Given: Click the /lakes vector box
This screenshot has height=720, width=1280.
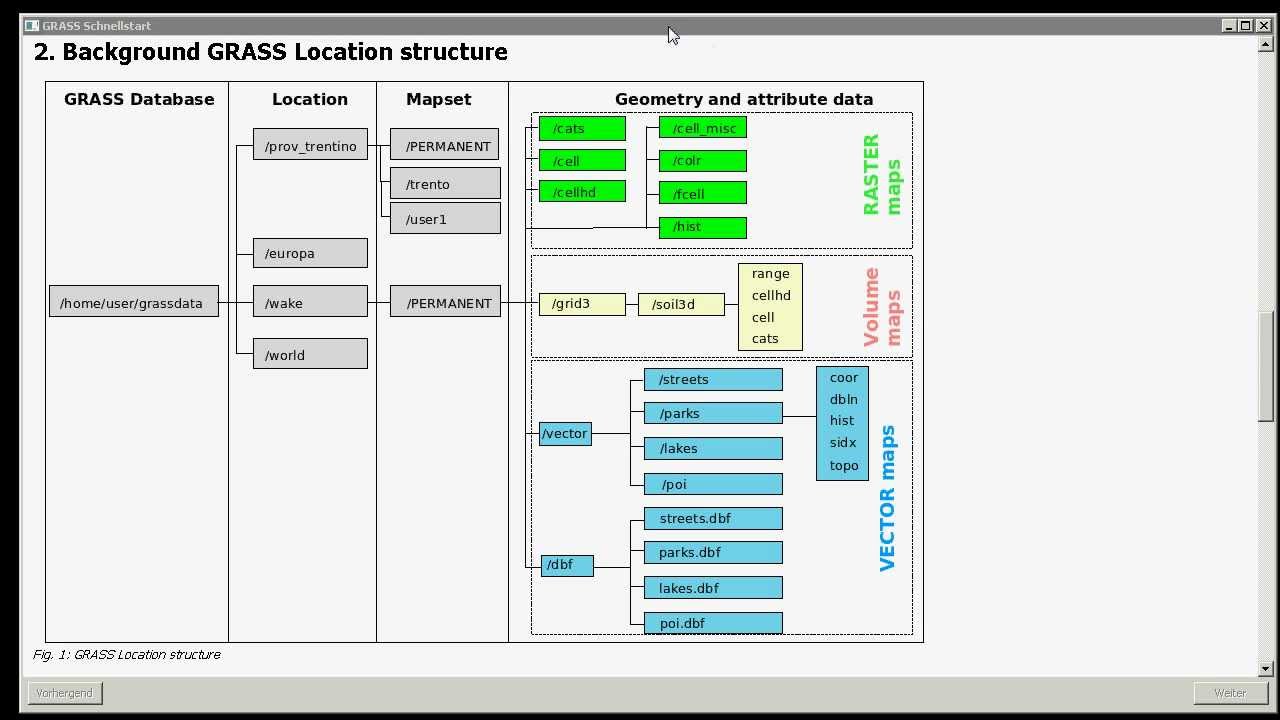Looking at the screenshot, I should click(x=713, y=448).
